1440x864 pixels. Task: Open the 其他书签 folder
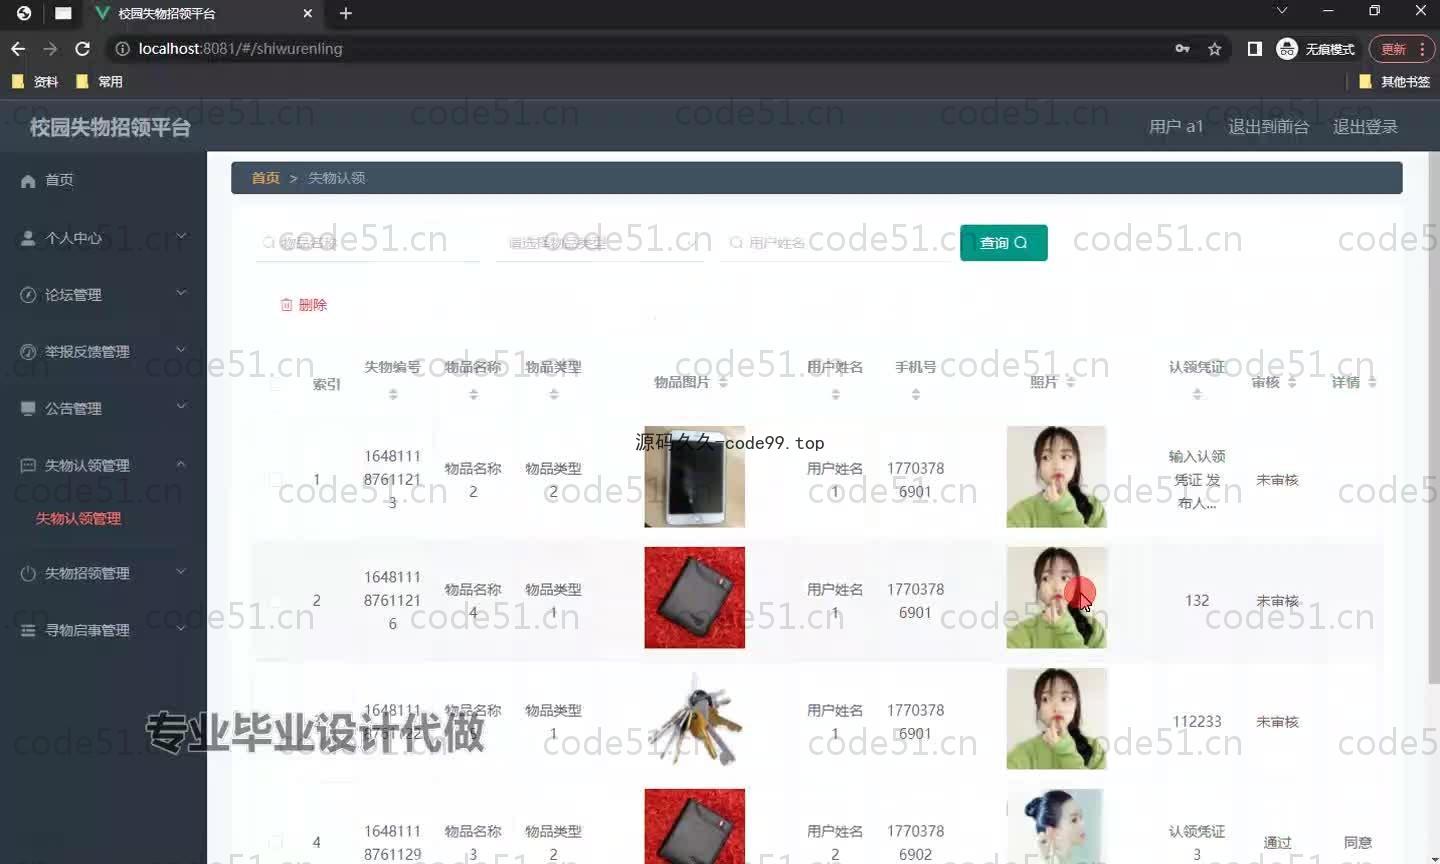(x=1395, y=81)
